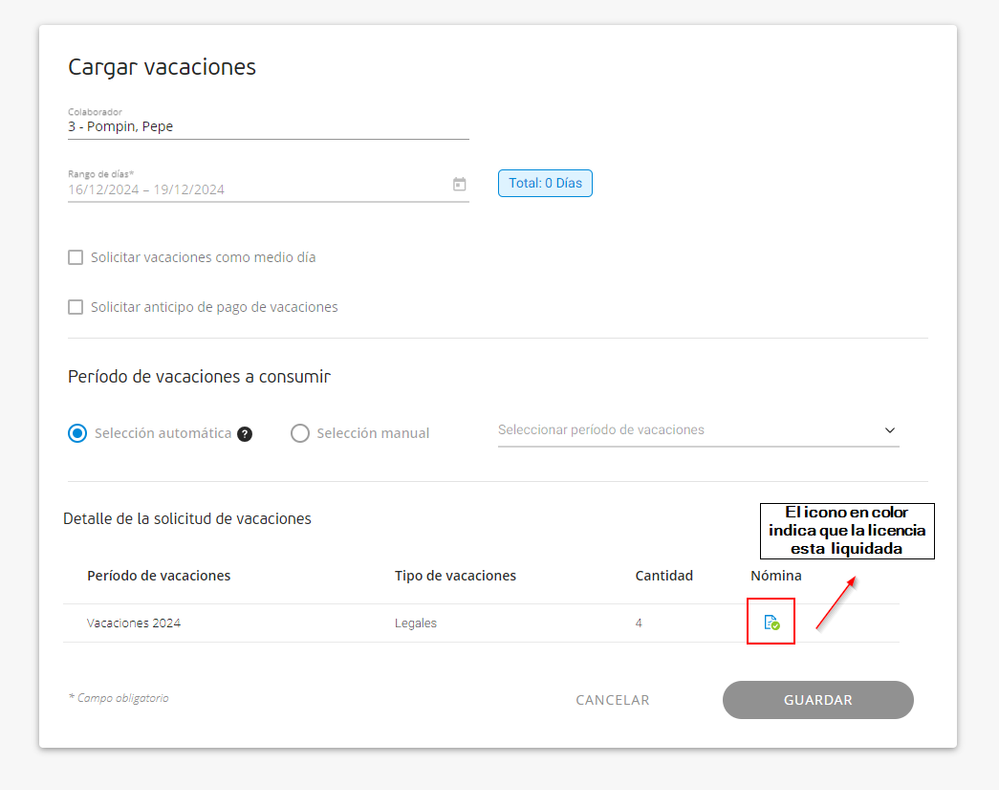The width and height of the screenshot is (999, 790).
Task: Click the help icon beside Selección automática
Action: pos(245,434)
